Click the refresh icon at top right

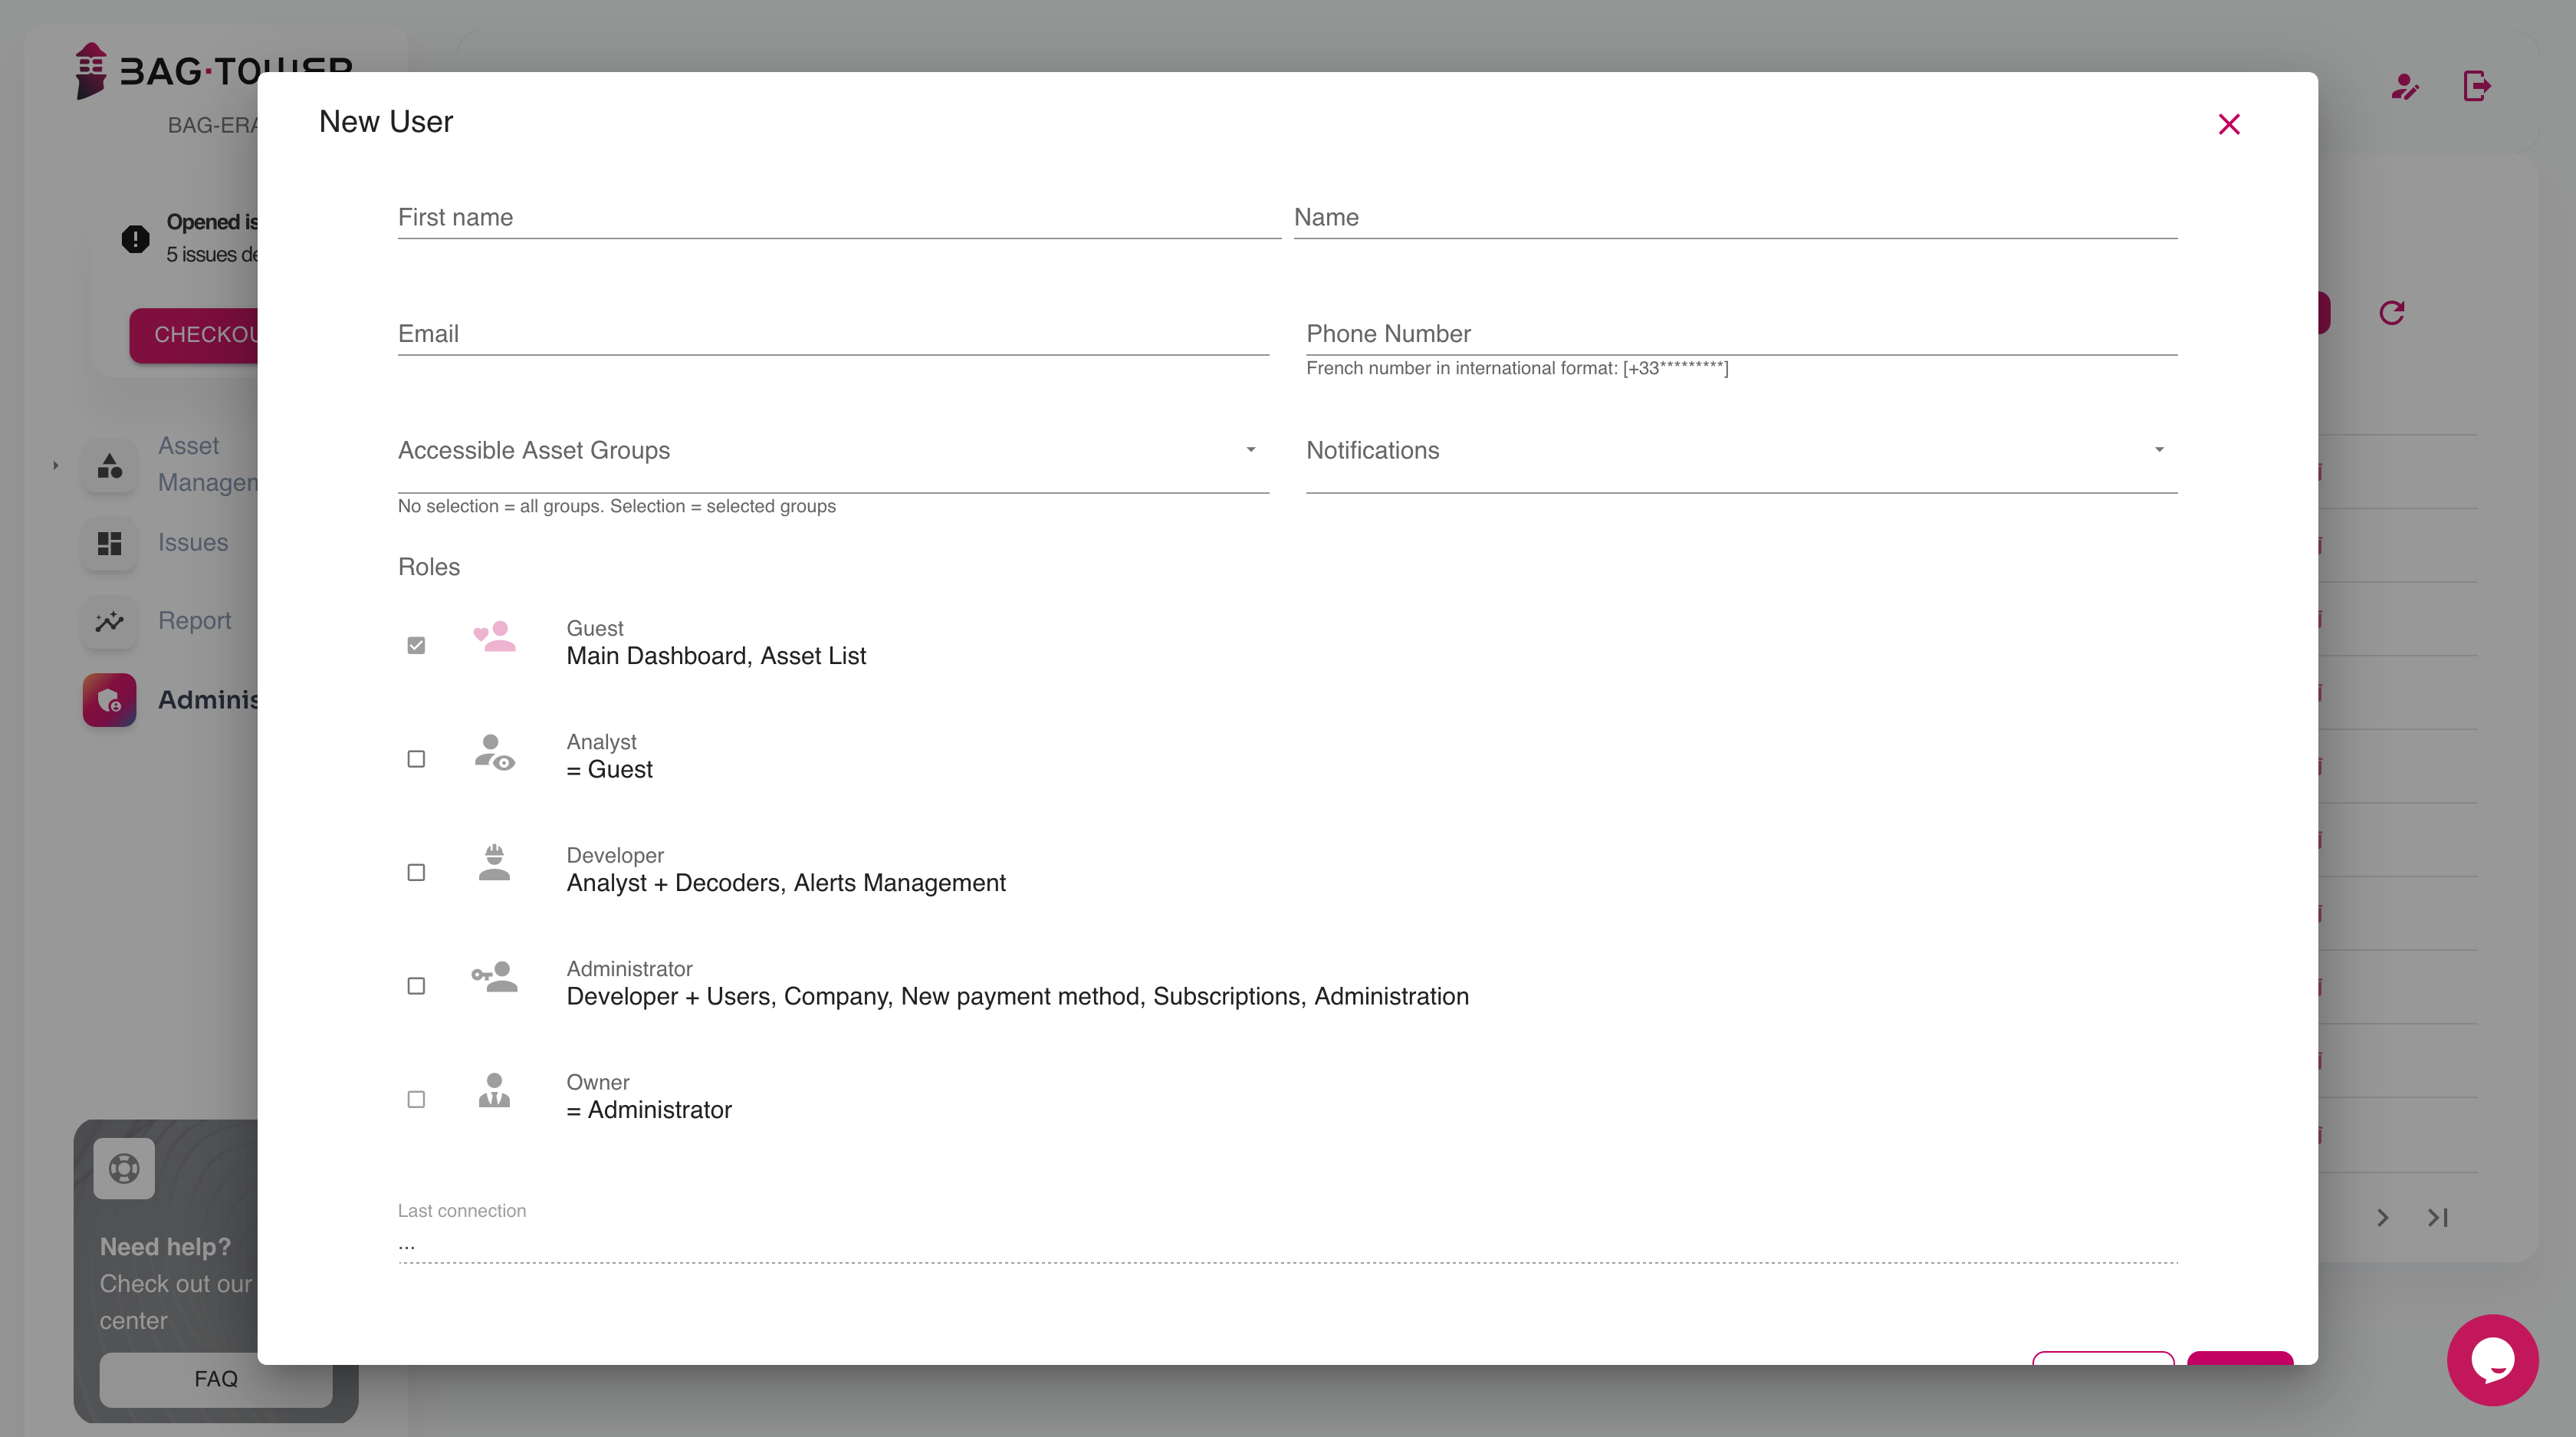click(2391, 313)
